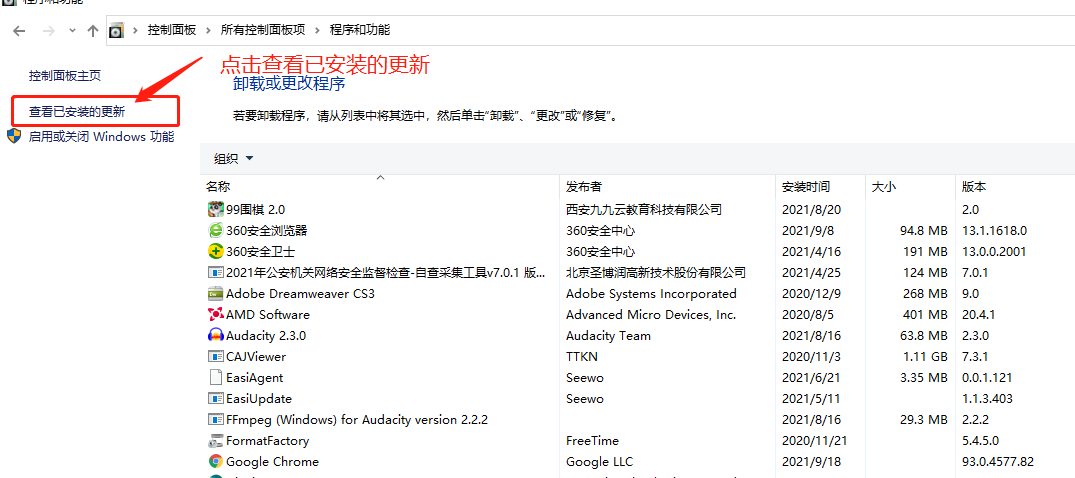Click FormatFactory version 5.4.5.0

980,441
